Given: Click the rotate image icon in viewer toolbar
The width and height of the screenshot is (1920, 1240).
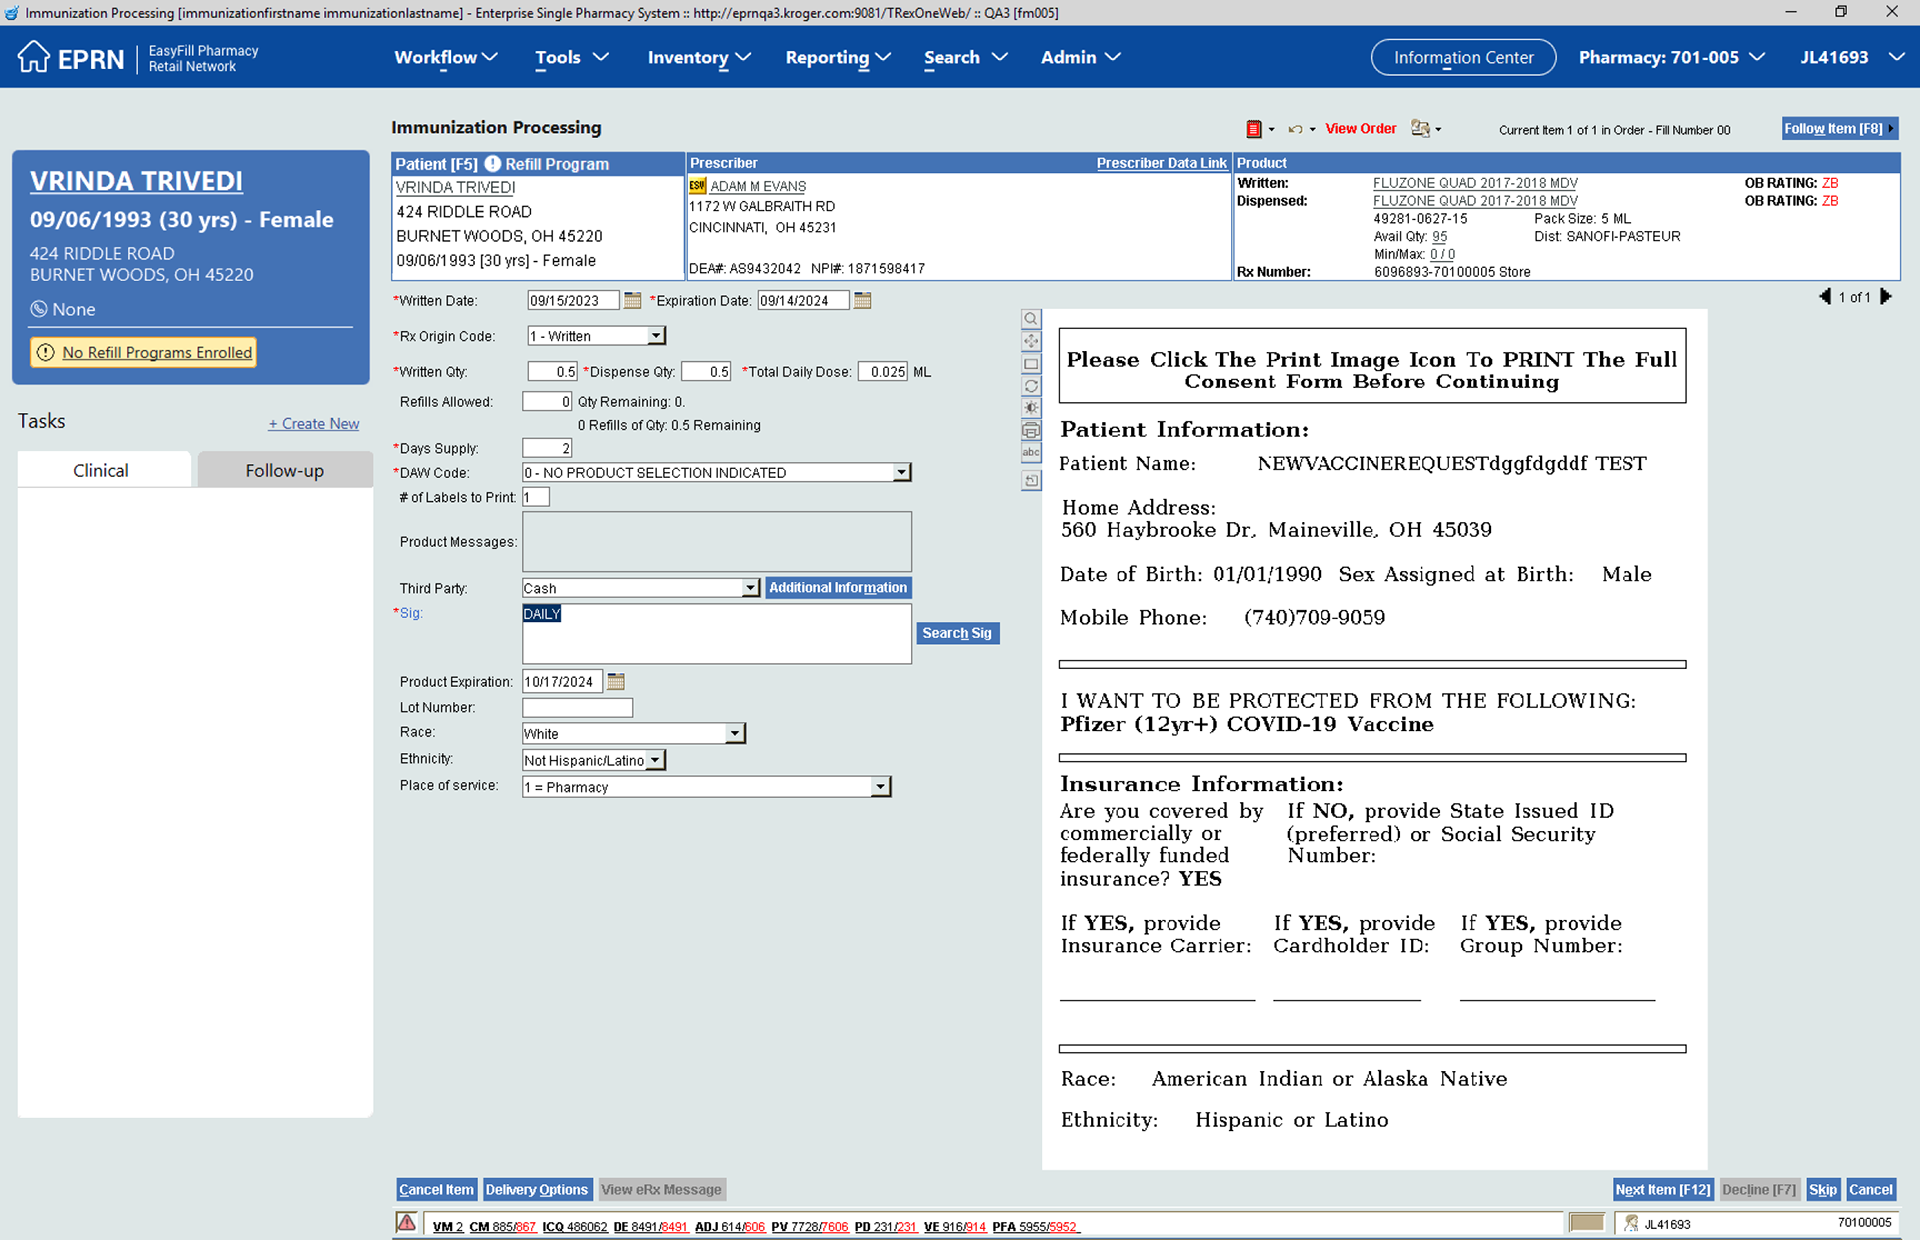Looking at the screenshot, I should pyautogui.click(x=1030, y=386).
